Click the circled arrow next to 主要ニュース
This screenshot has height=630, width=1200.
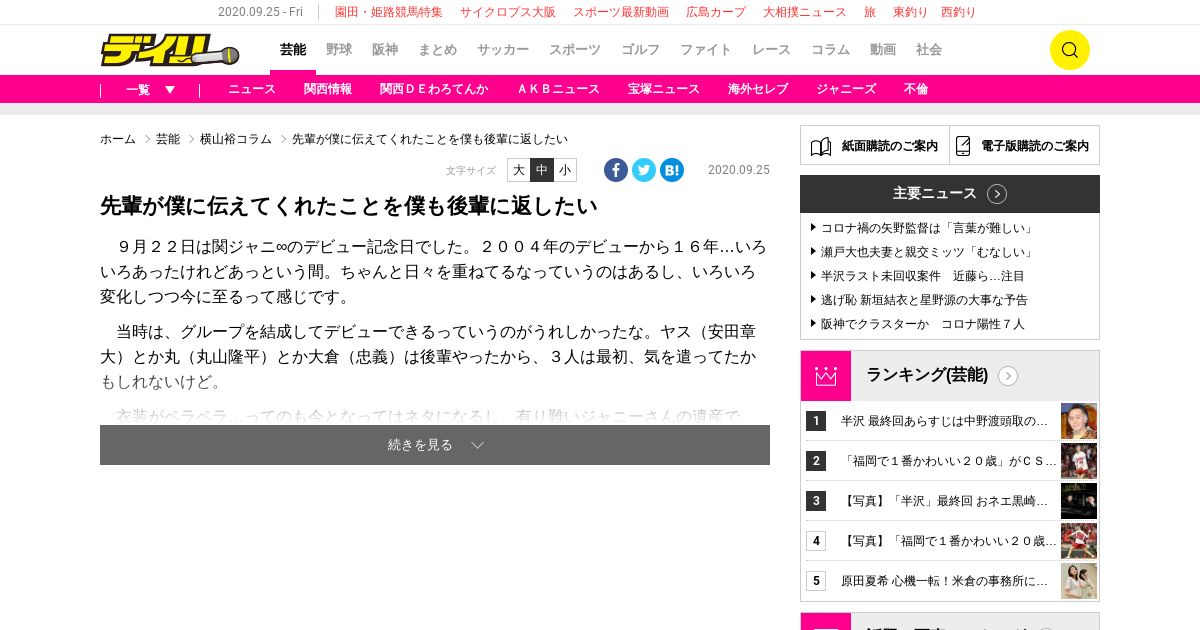997,194
